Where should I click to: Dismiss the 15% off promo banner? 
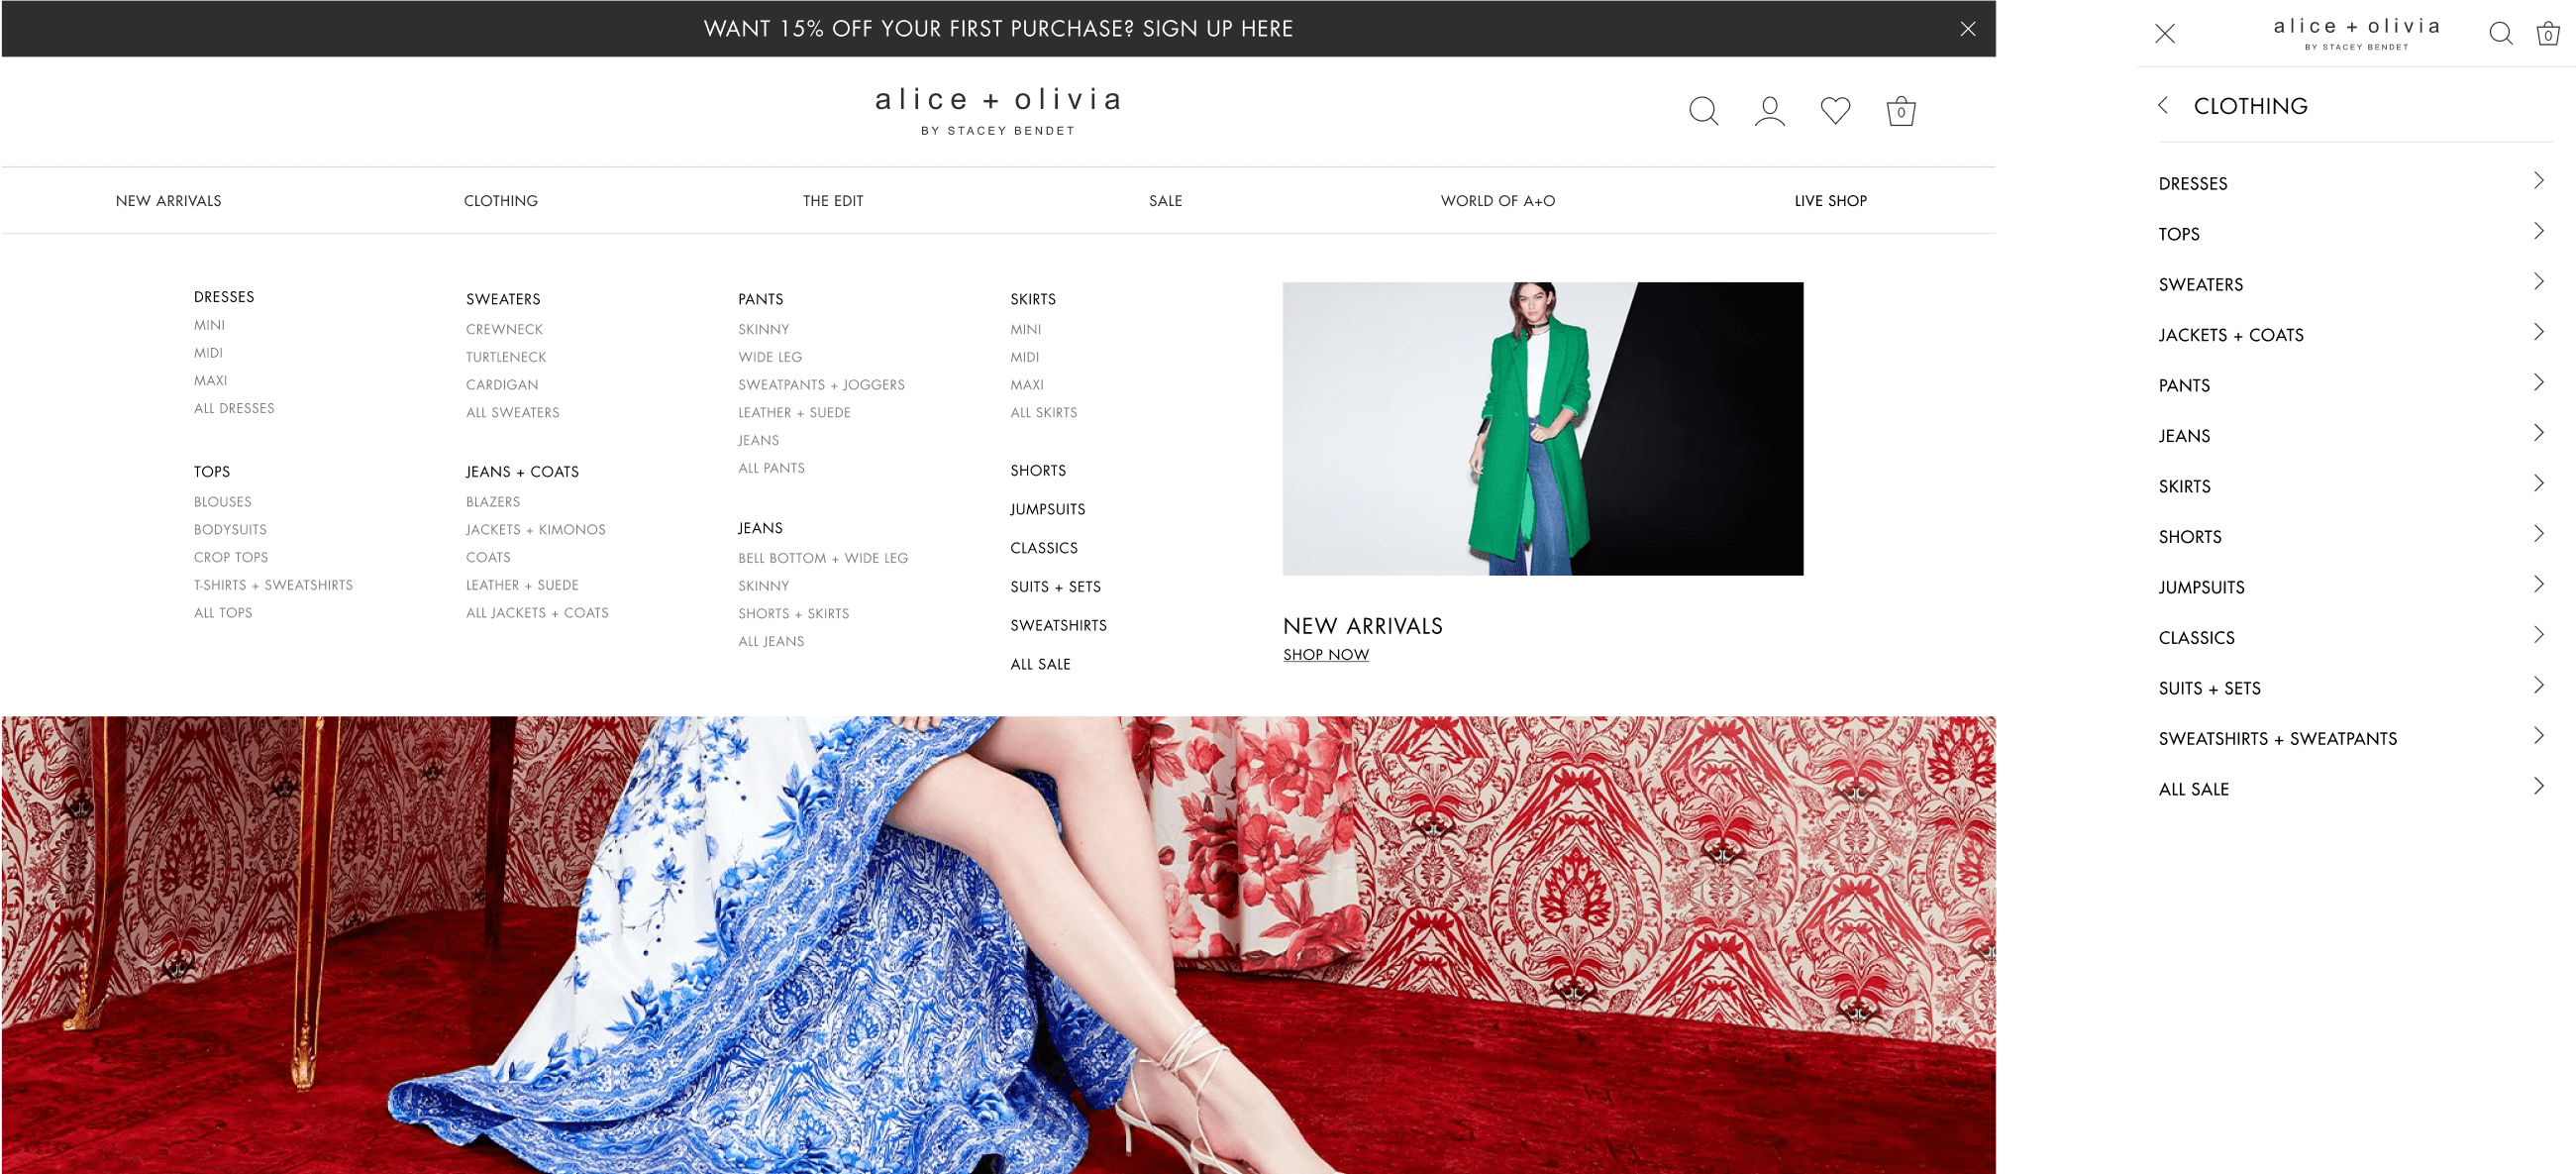(x=1967, y=29)
